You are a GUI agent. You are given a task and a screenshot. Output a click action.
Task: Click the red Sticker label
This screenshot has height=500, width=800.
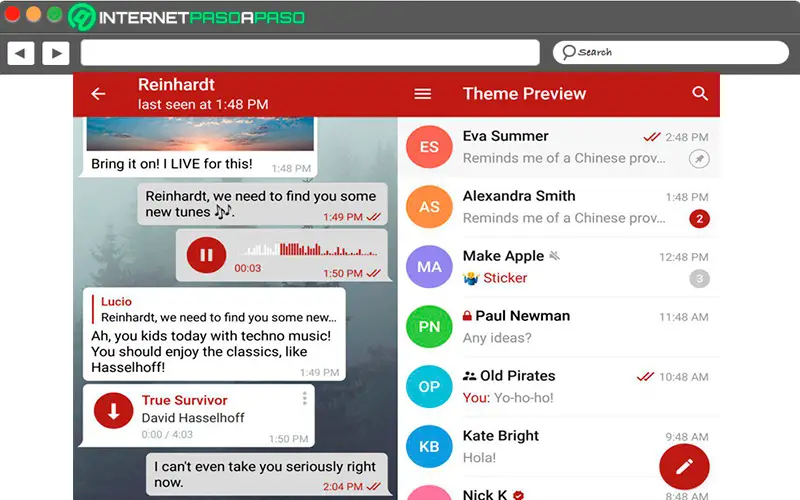[505, 278]
